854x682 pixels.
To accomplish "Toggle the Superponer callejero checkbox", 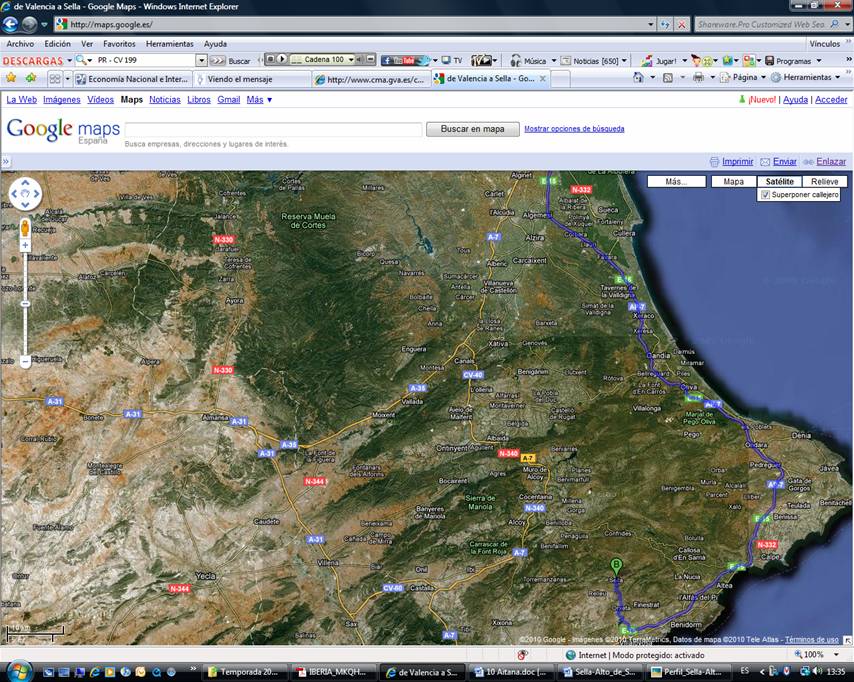I will (x=765, y=194).
